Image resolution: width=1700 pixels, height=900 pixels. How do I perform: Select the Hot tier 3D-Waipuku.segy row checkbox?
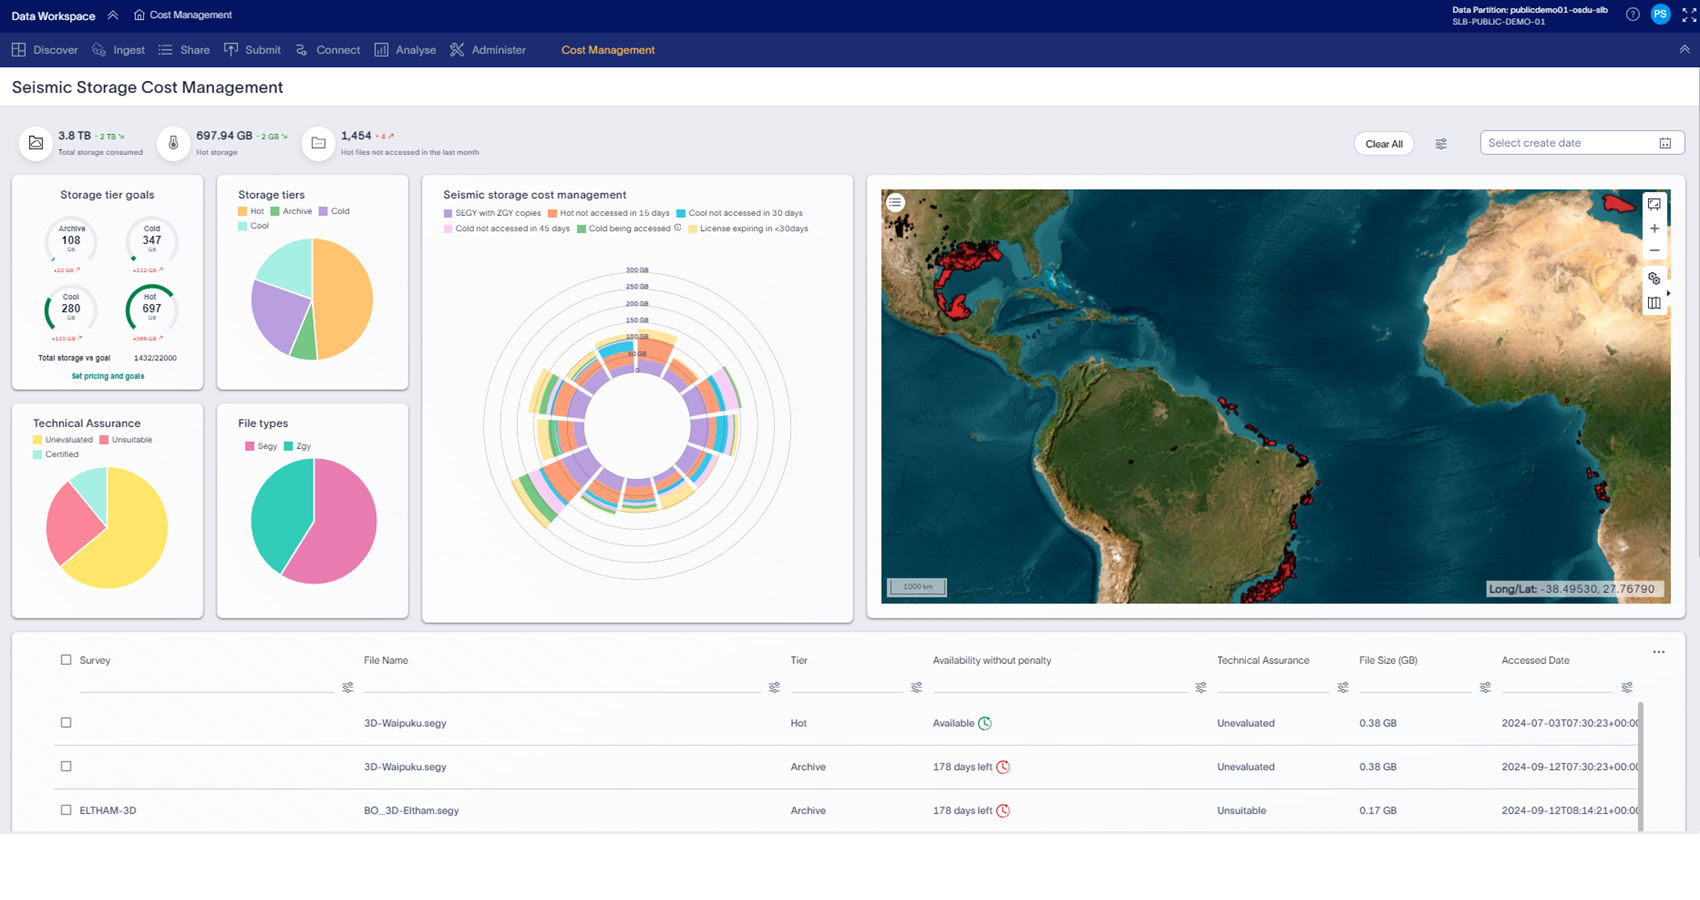[x=66, y=723]
